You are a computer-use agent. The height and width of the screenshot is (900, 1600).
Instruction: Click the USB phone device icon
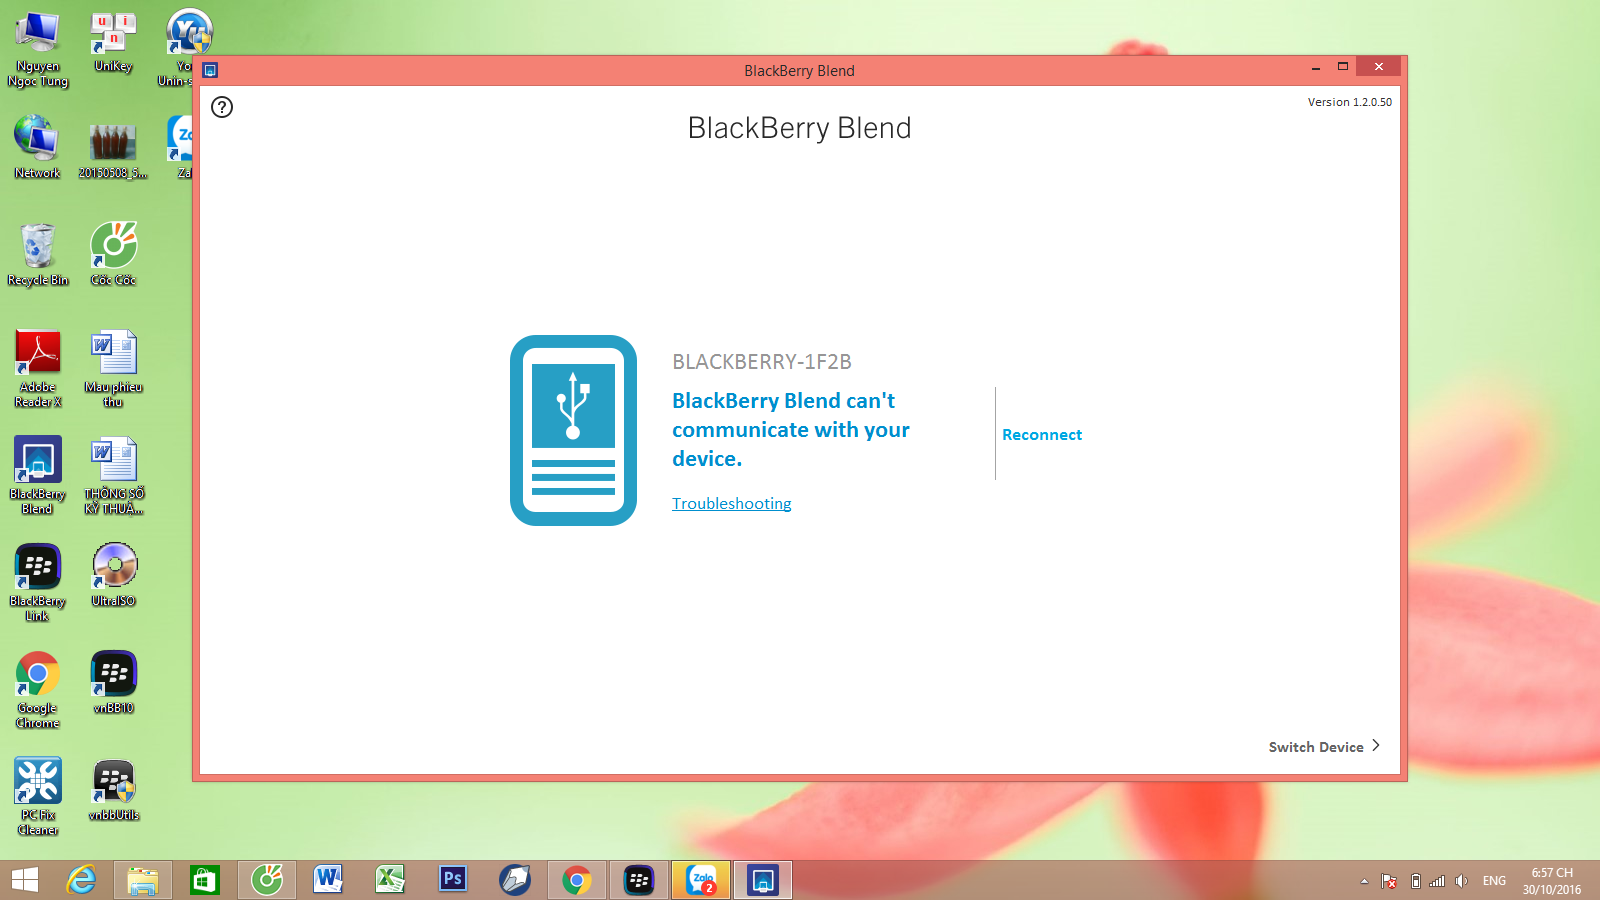(x=573, y=430)
